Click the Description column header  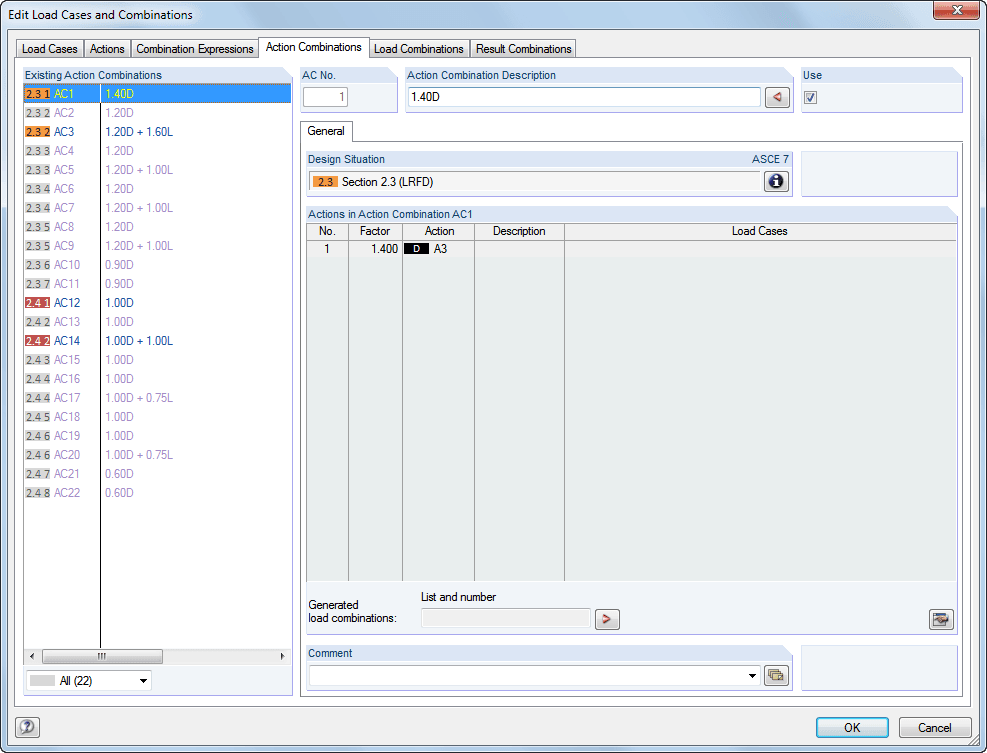519,231
